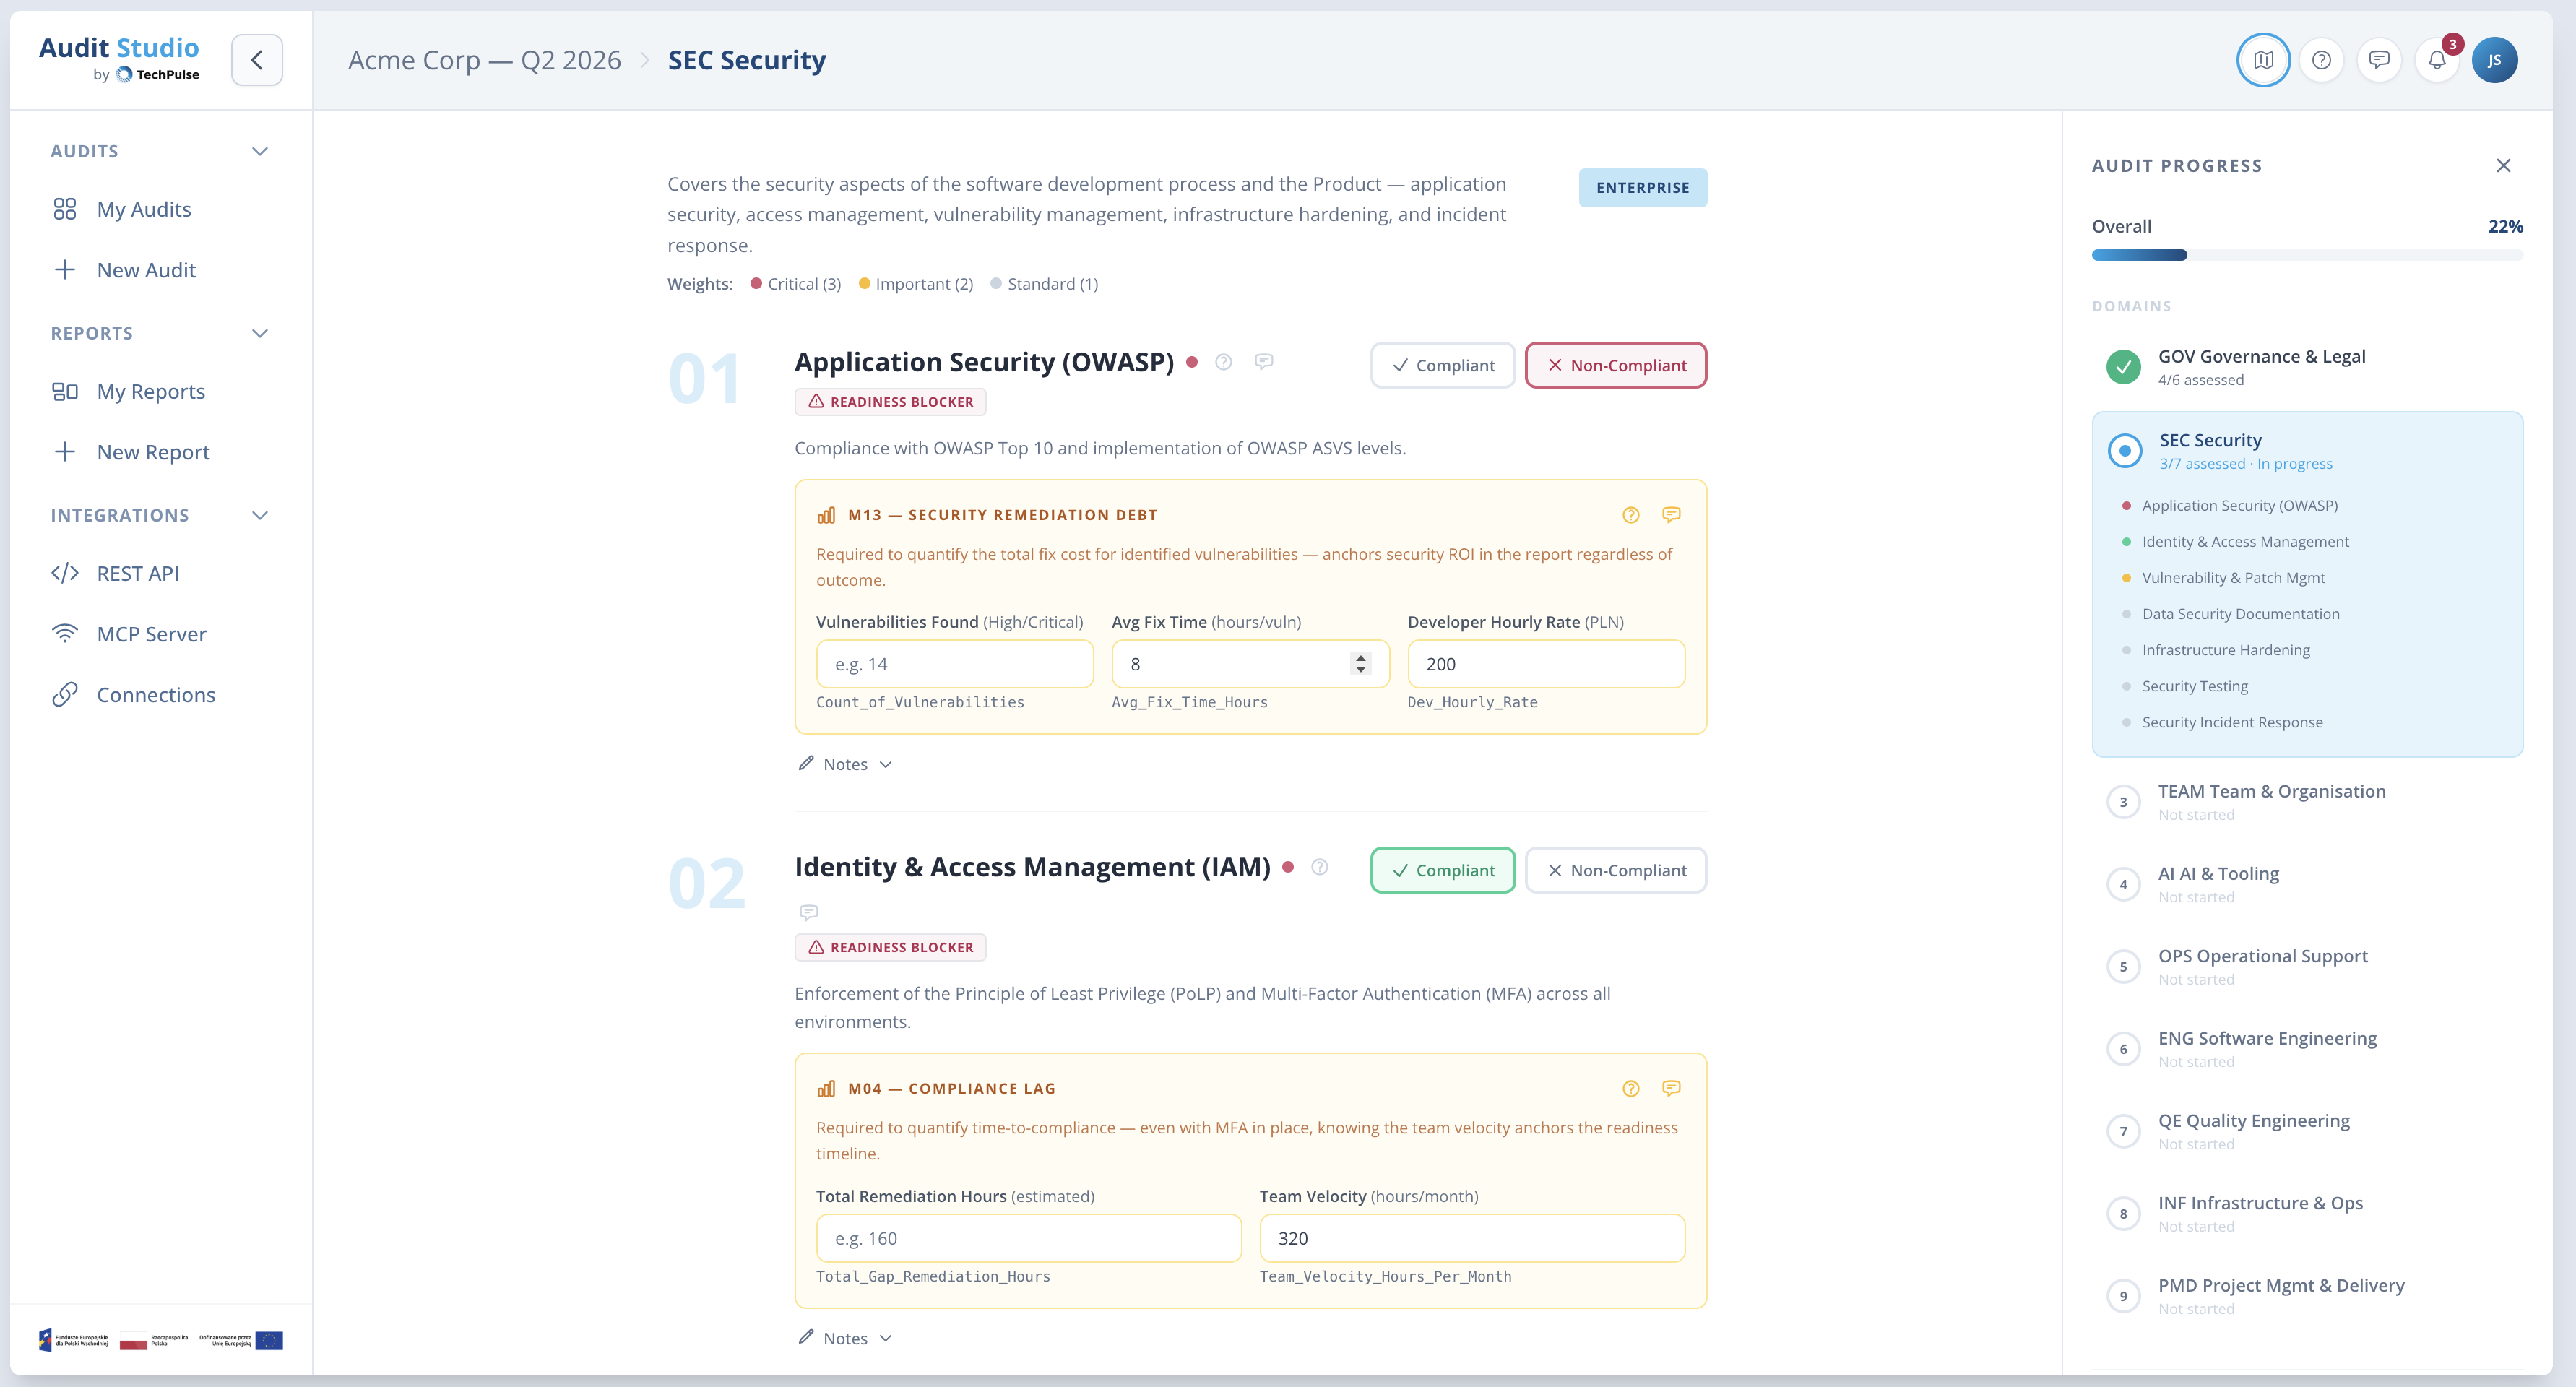The width and height of the screenshot is (2576, 1387).
Task: Click the pencil icon beside Notes under OWASP
Action: (806, 763)
